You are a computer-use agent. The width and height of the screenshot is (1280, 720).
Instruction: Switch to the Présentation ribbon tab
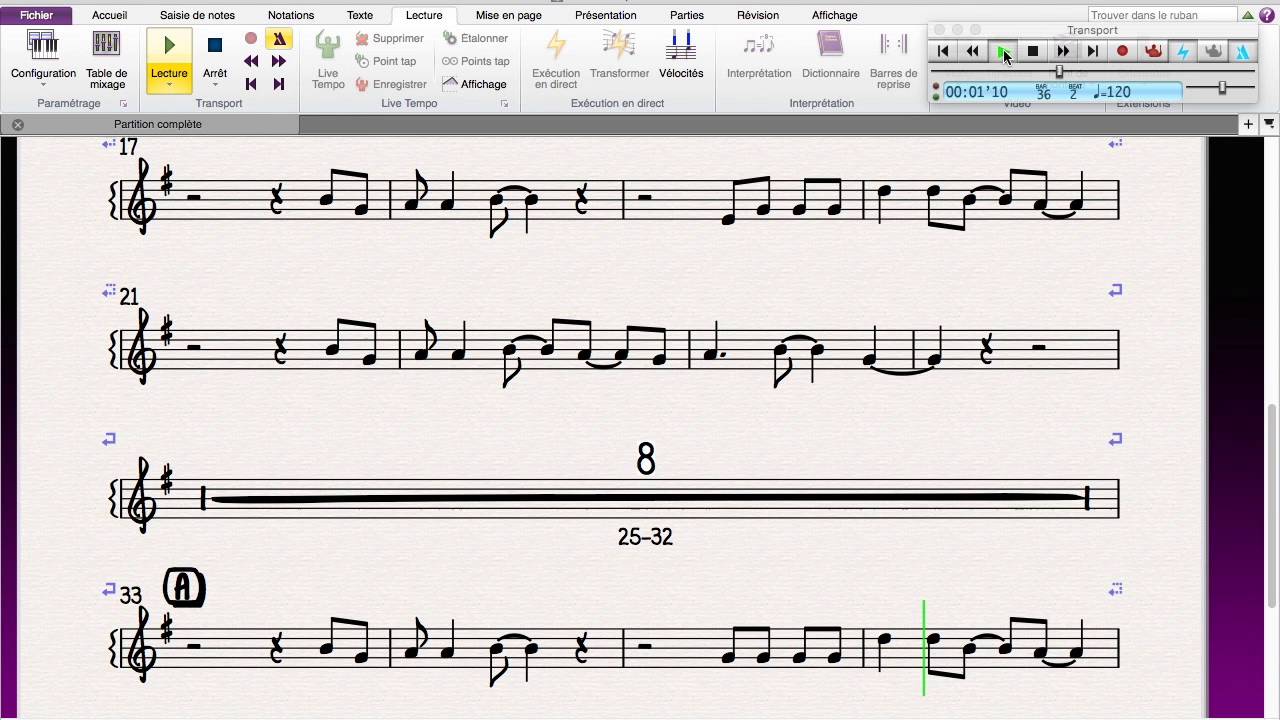coord(606,15)
